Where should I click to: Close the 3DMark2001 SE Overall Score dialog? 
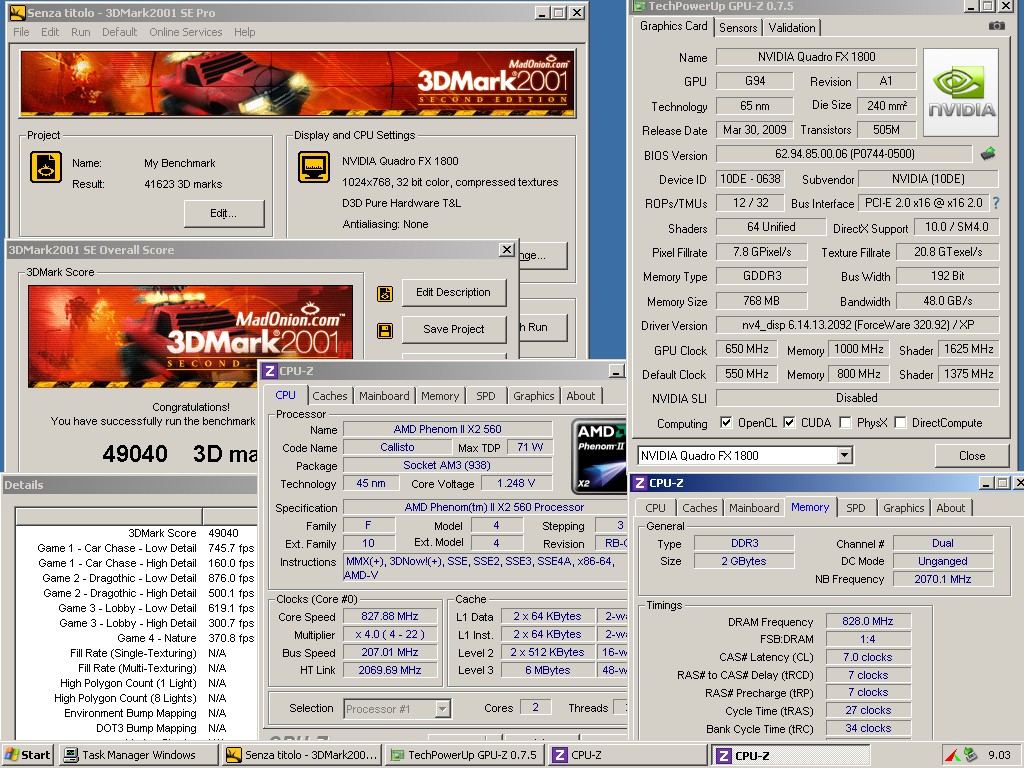[506, 249]
